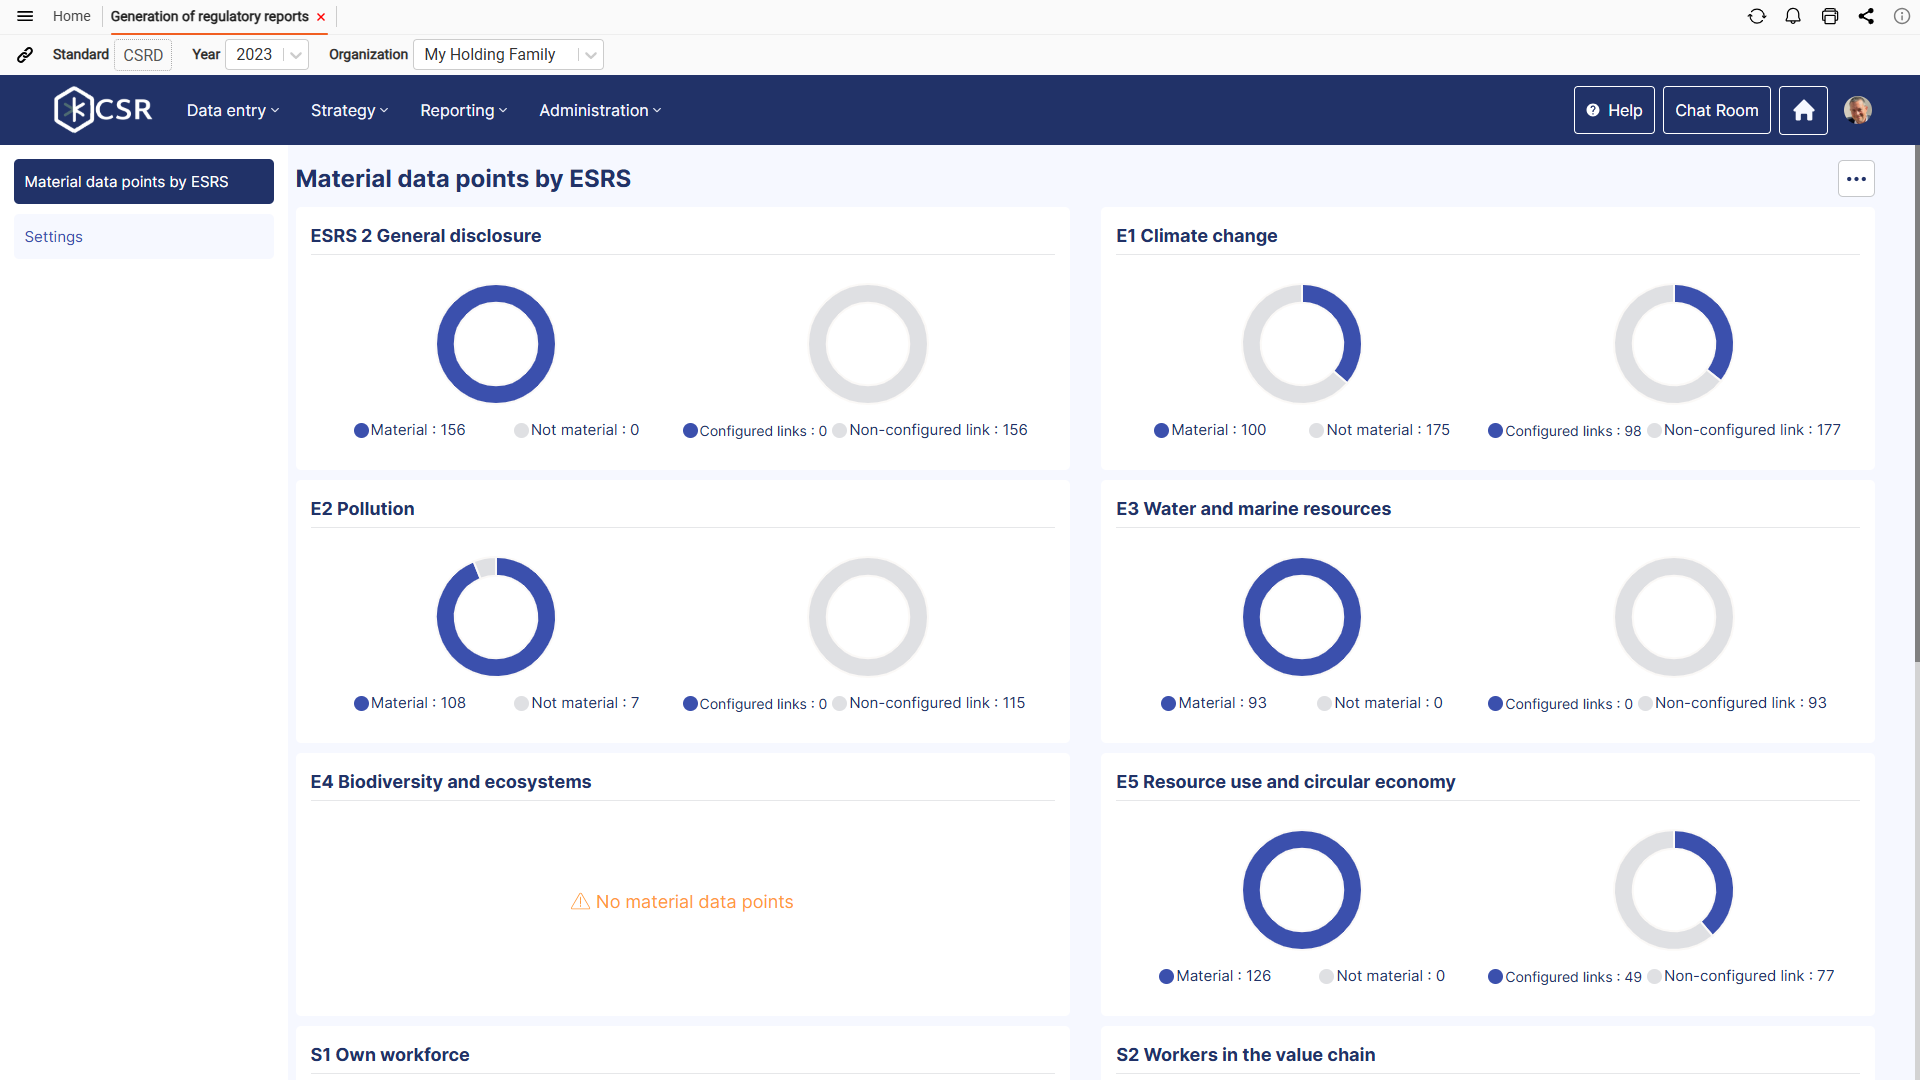Click the print icon
The image size is (1920, 1080).
[1830, 16]
